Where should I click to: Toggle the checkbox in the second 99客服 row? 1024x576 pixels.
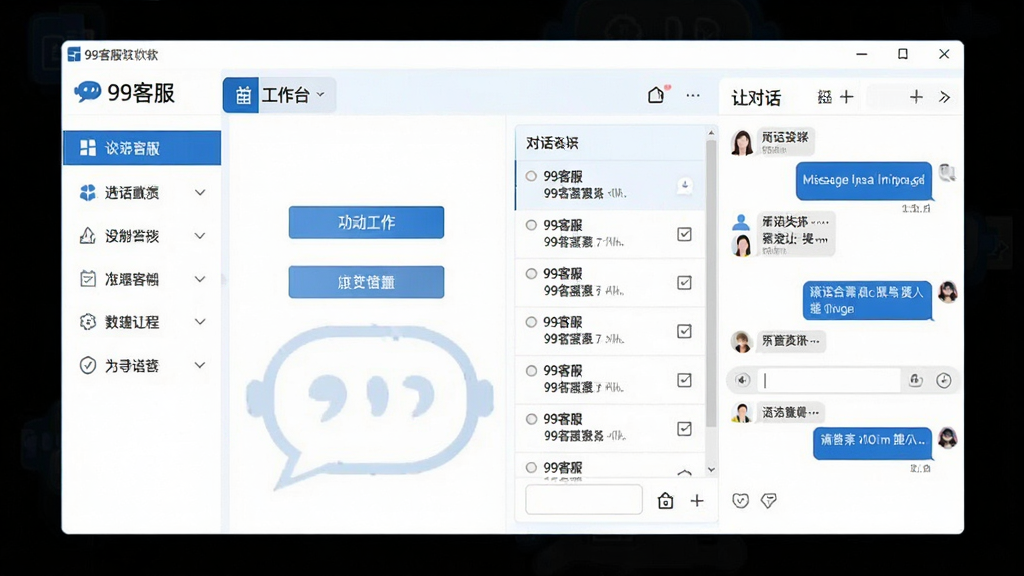[x=684, y=234]
